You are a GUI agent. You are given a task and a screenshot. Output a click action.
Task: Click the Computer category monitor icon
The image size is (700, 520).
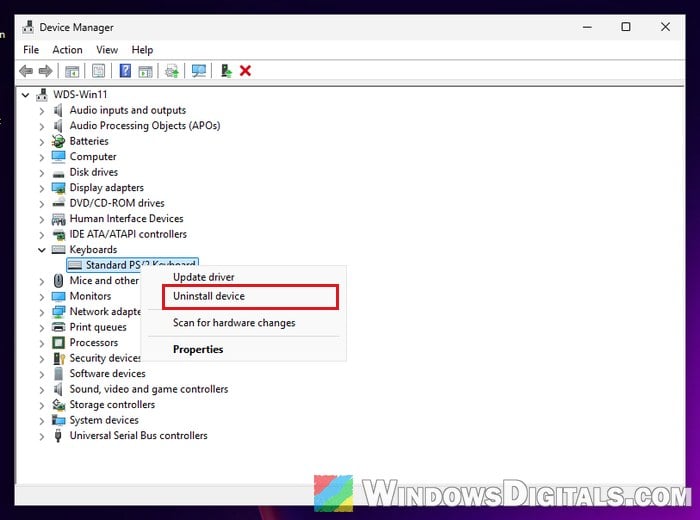[58, 157]
